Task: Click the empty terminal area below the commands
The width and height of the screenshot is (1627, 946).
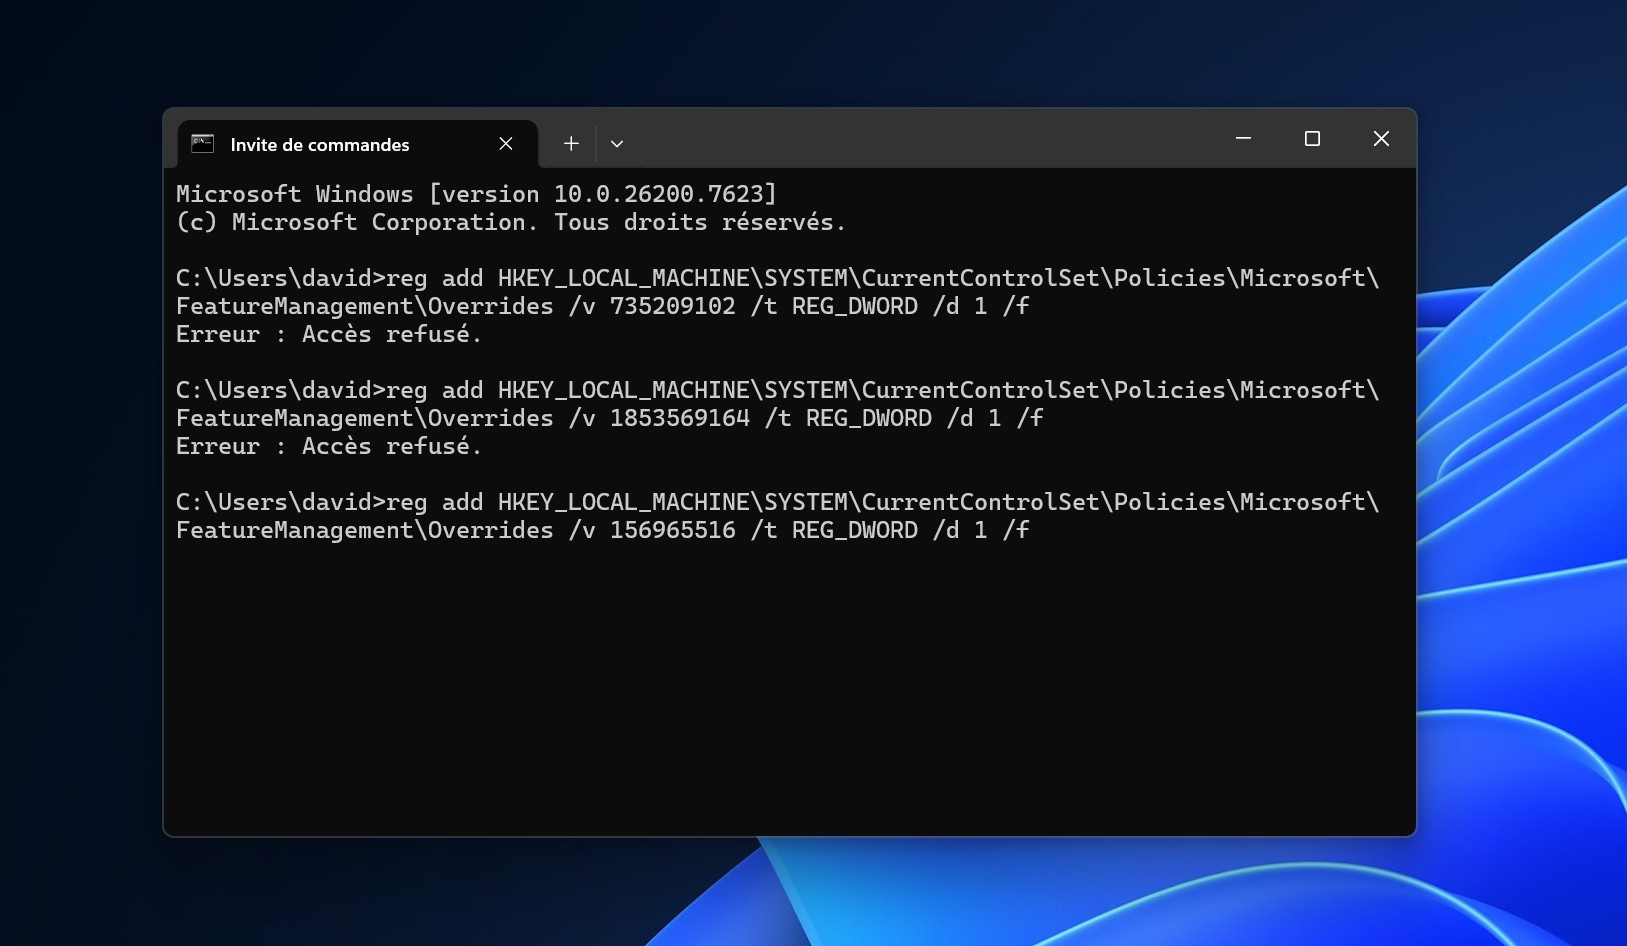Action: pyautogui.click(x=788, y=690)
